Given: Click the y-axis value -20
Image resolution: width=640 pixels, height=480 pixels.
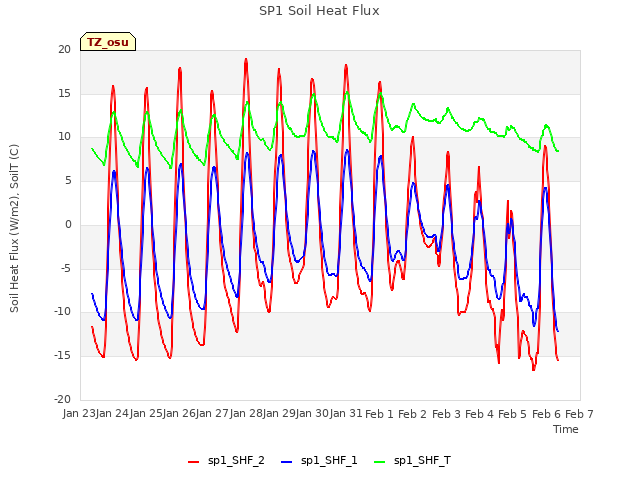Looking at the screenshot, I should (62, 399).
